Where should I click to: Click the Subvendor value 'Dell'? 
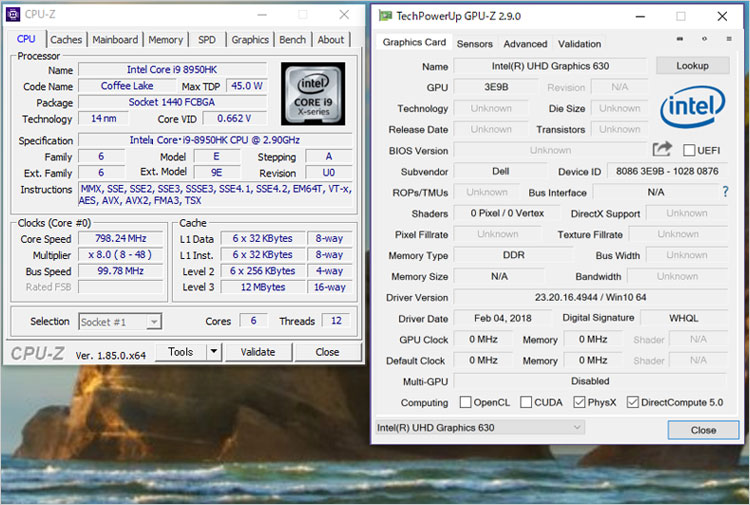pyautogui.click(x=500, y=171)
